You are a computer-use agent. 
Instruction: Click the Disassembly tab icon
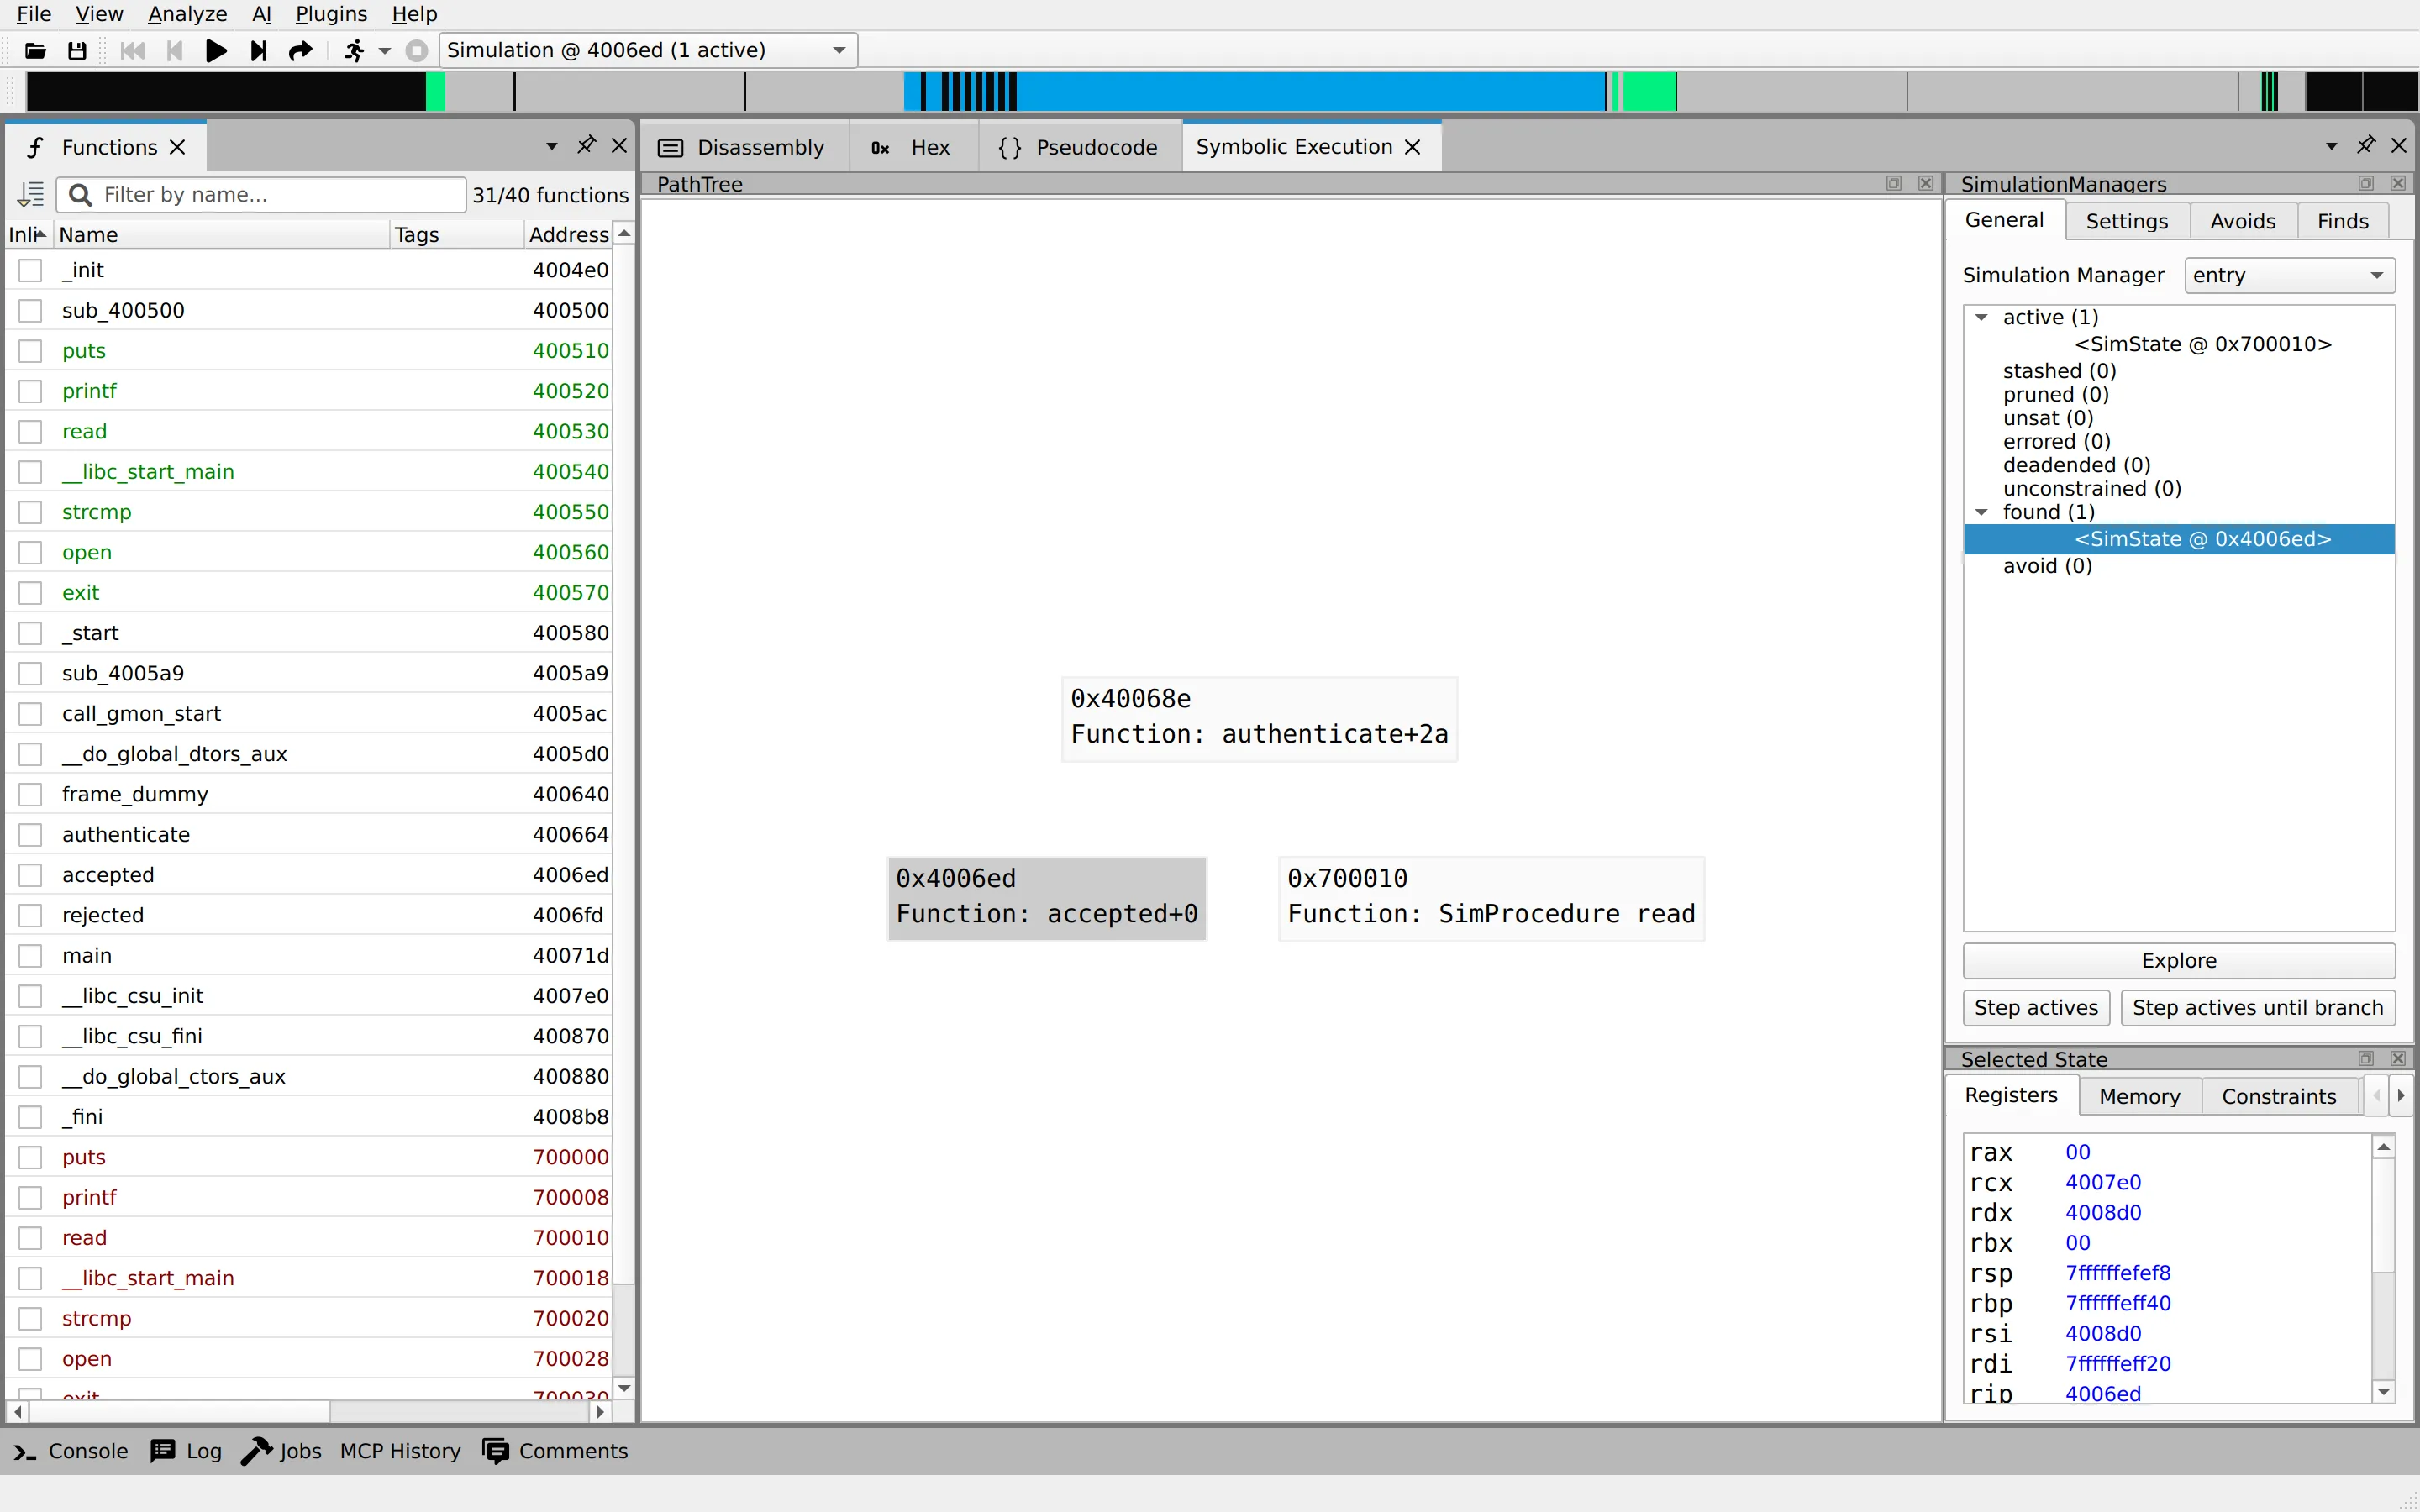coord(671,148)
